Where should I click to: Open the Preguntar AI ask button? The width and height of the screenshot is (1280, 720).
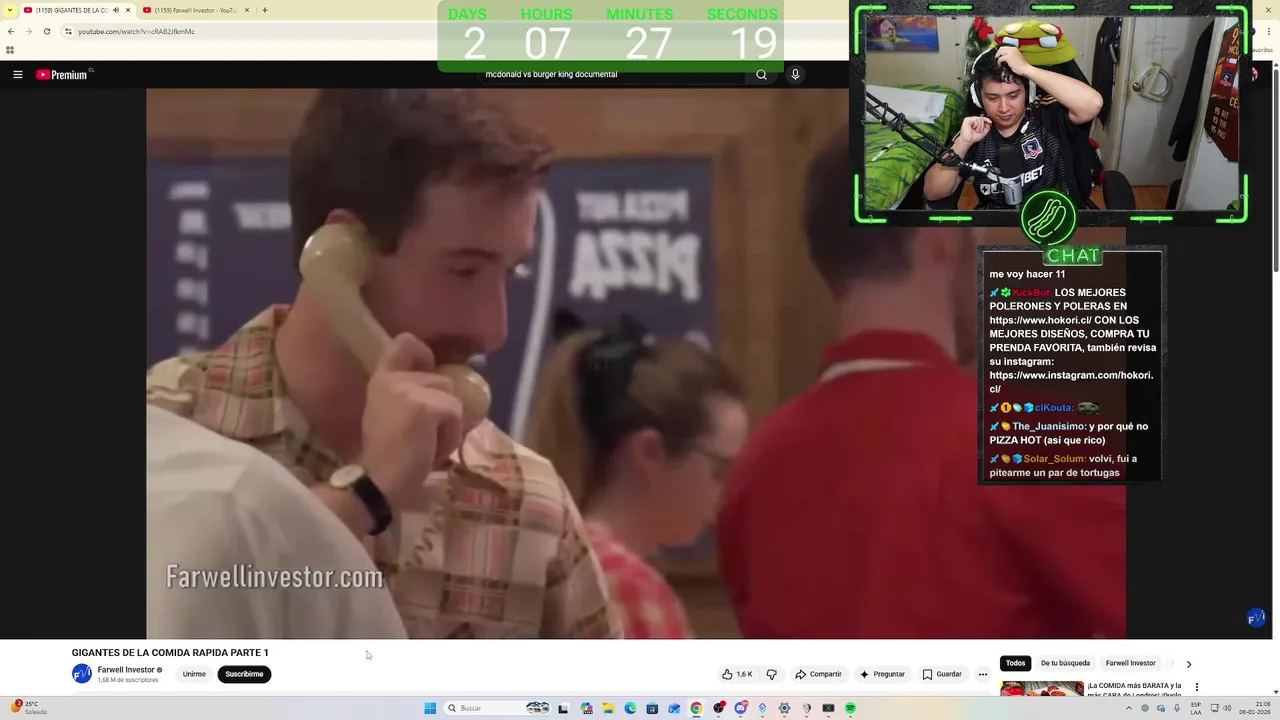(882, 674)
